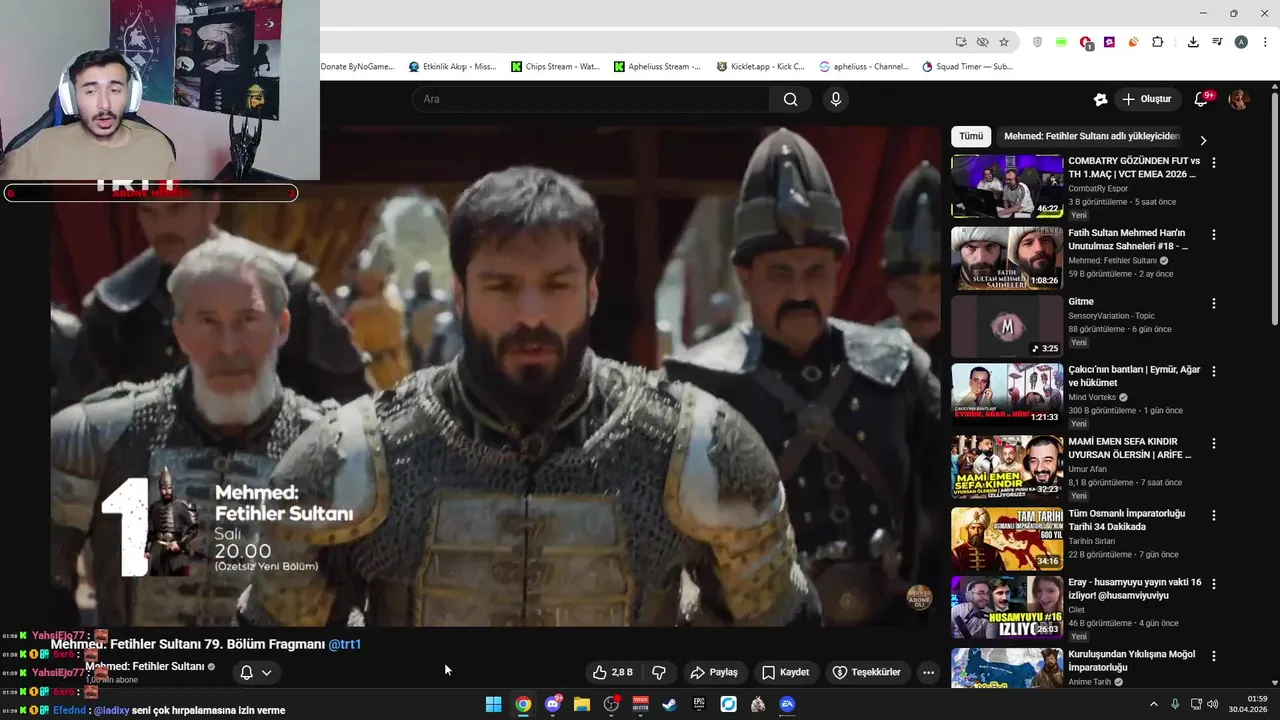Open the orange extension icon
The height and width of the screenshot is (720, 1280).
pyautogui.click(x=1133, y=42)
